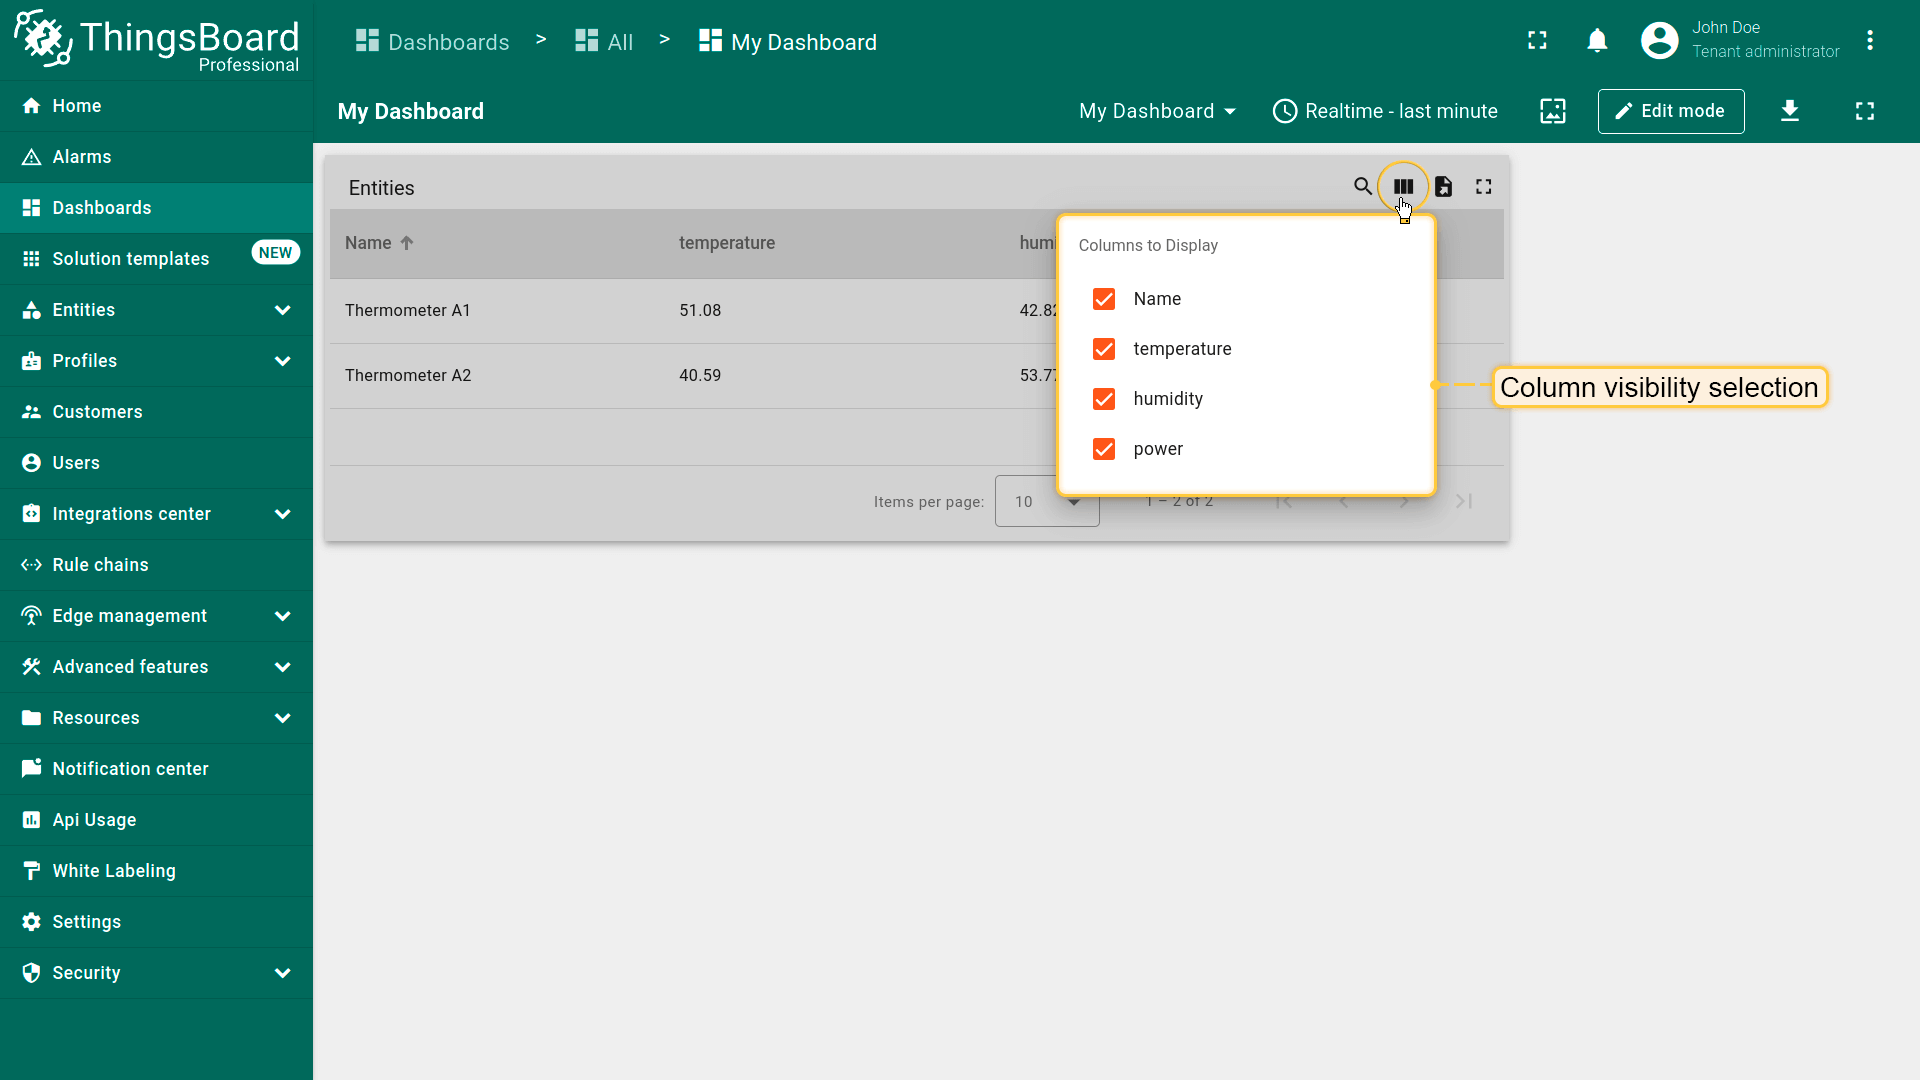This screenshot has width=1920, height=1080.
Task: Click the dashboard export download icon
Action: [x=1789, y=111]
